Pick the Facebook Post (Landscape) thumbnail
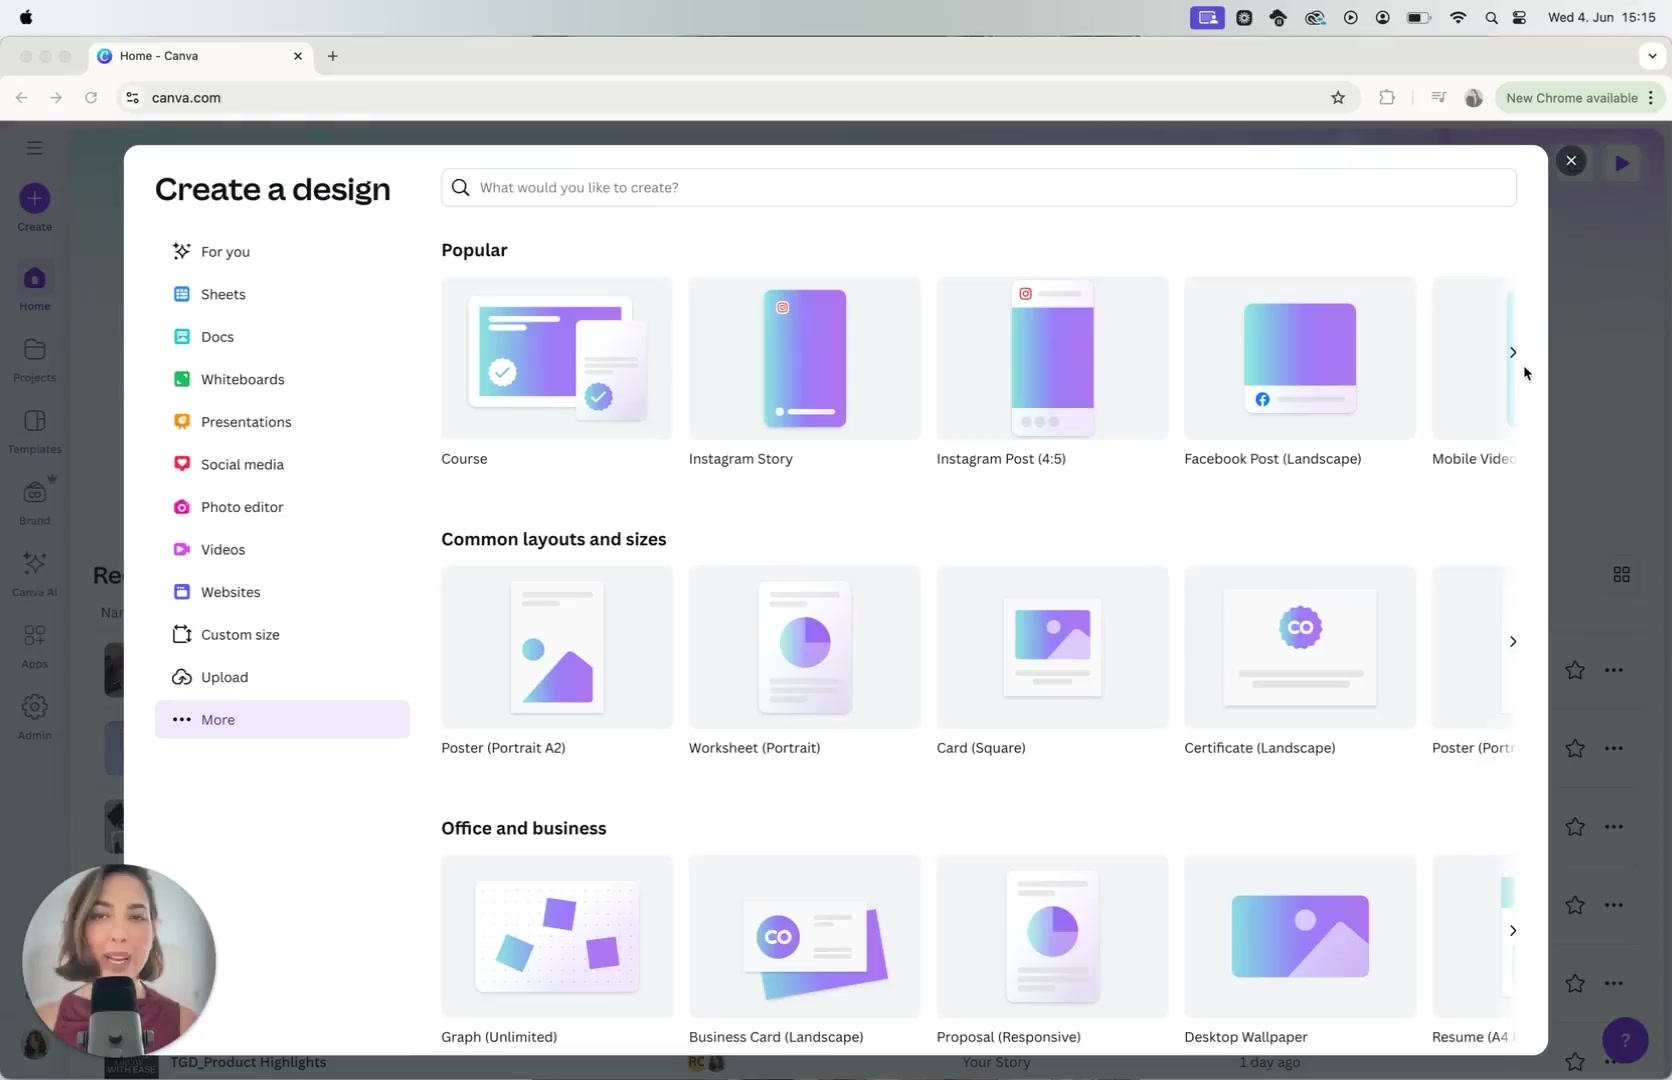 (x=1300, y=358)
